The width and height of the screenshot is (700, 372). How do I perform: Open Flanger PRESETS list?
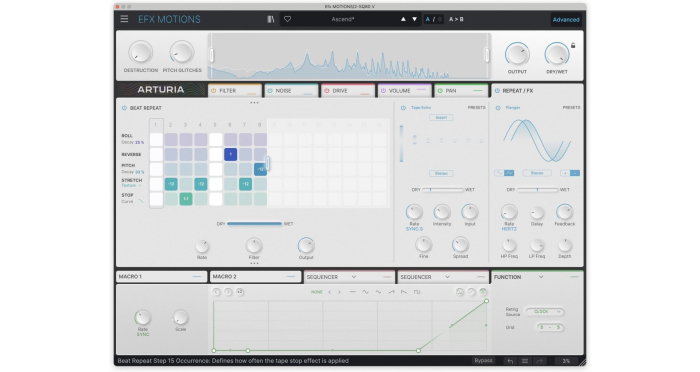point(571,108)
